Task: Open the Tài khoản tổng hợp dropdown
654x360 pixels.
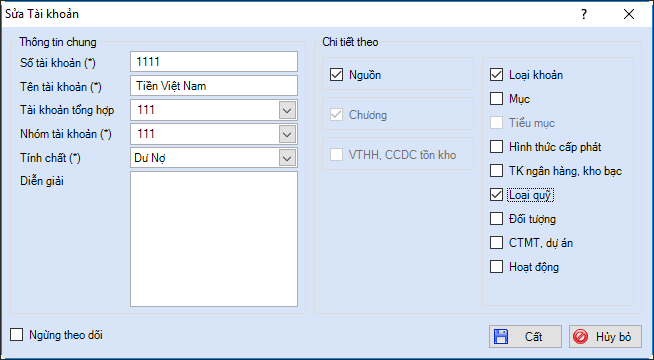Action: point(287,111)
